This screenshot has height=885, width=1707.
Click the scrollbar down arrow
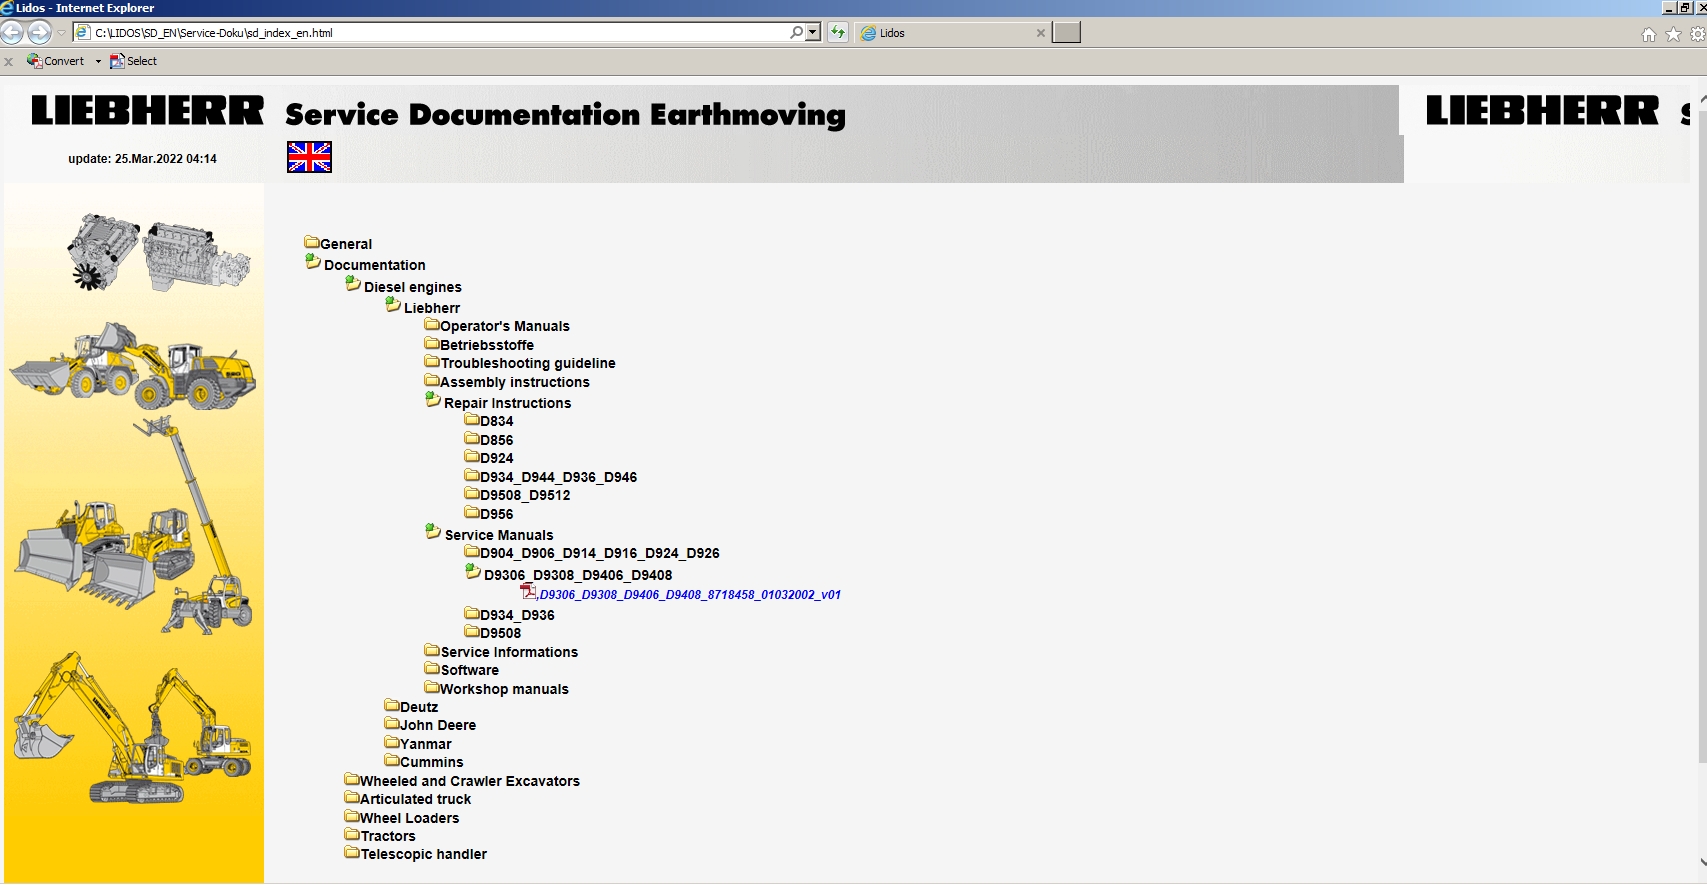tap(1702, 861)
